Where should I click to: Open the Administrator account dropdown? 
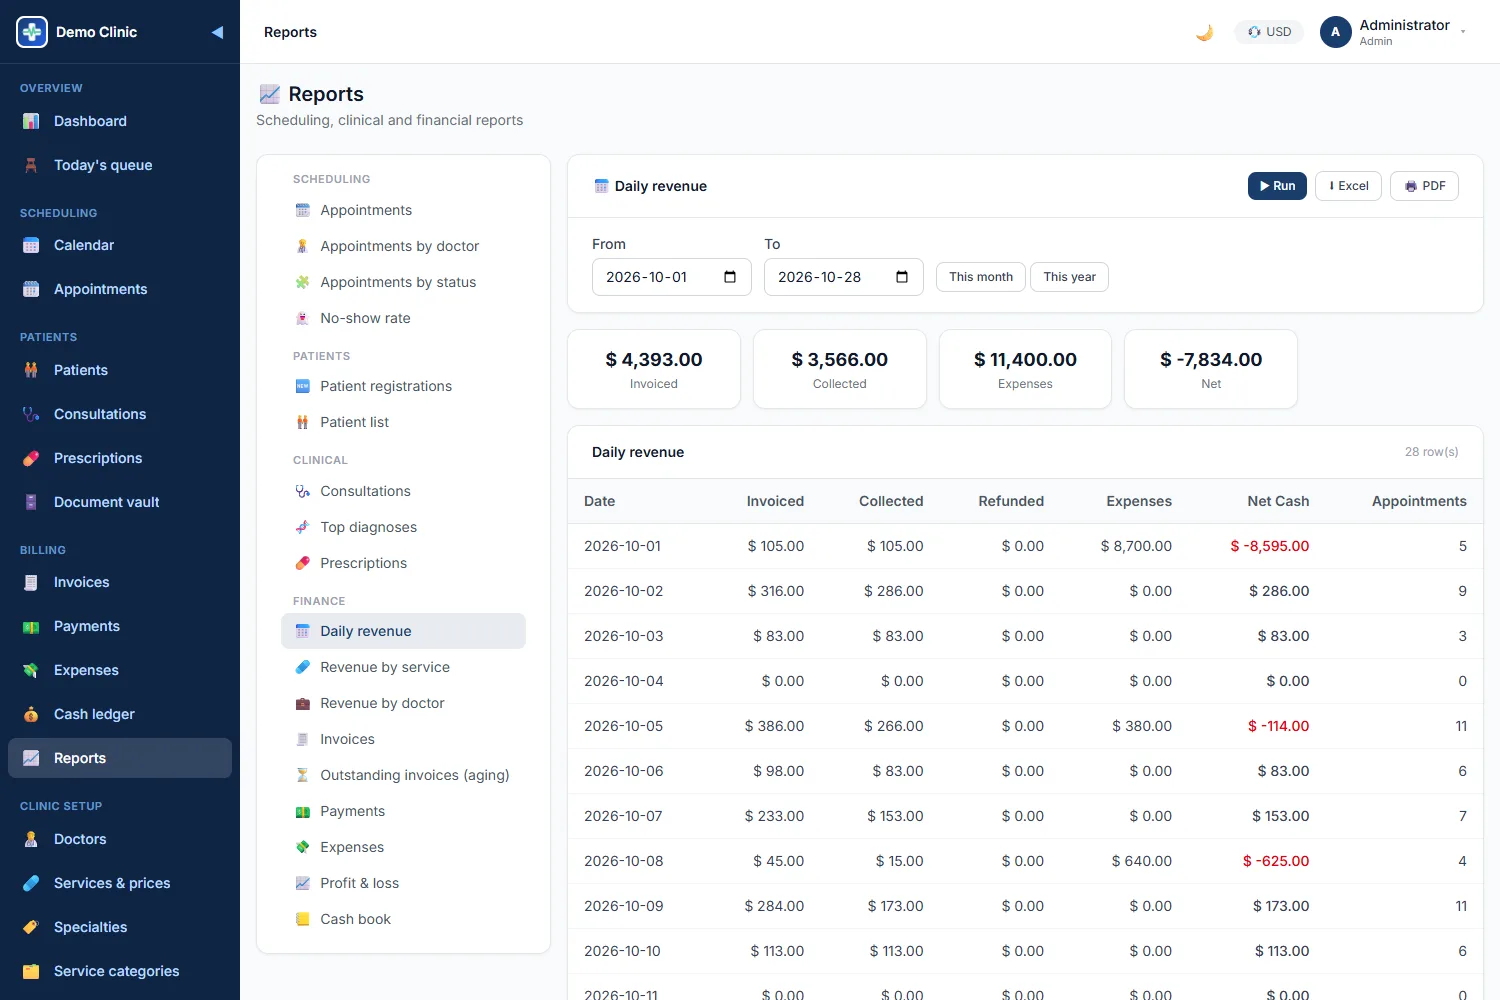click(x=1394, y=32)
